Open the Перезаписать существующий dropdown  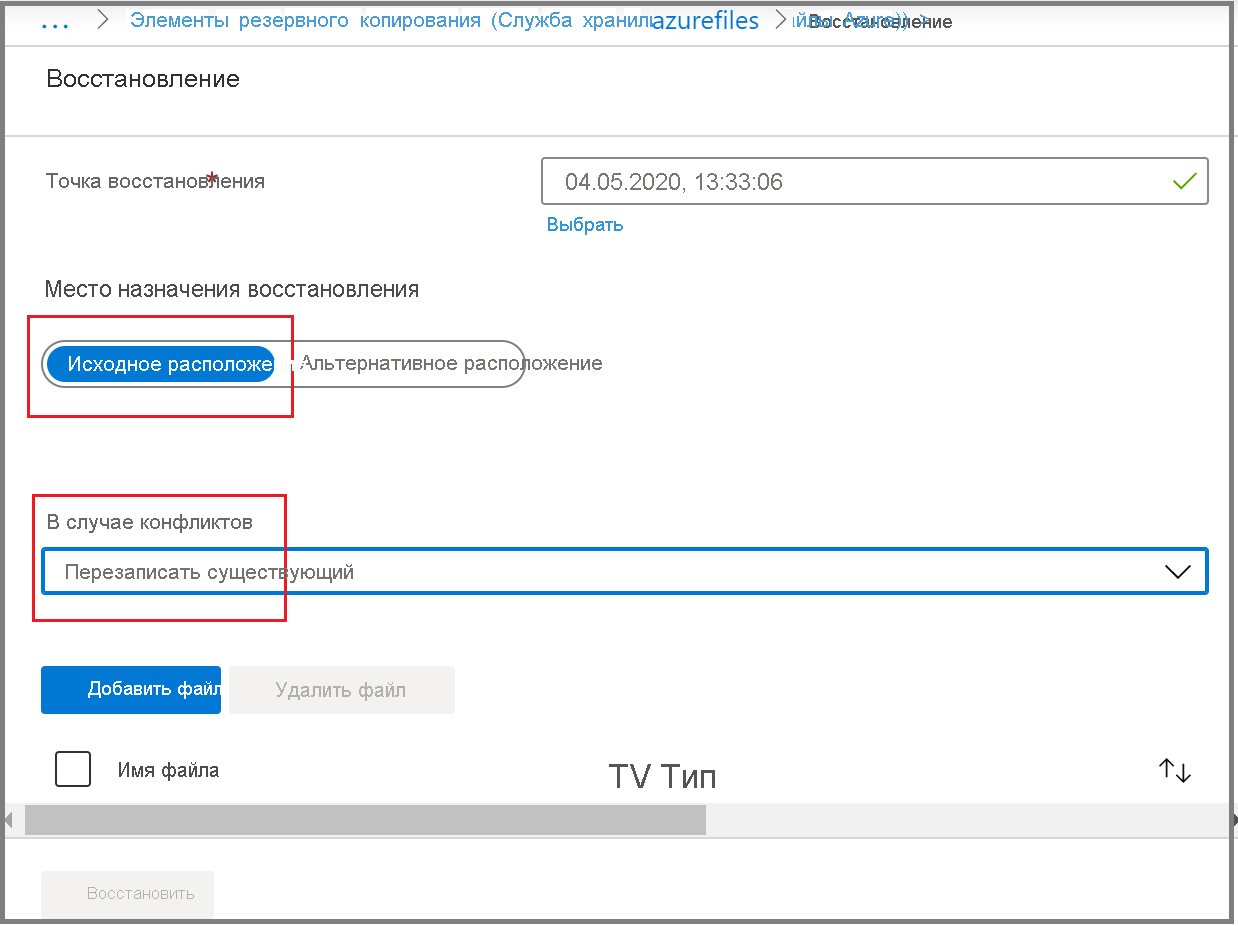point(624,572)
